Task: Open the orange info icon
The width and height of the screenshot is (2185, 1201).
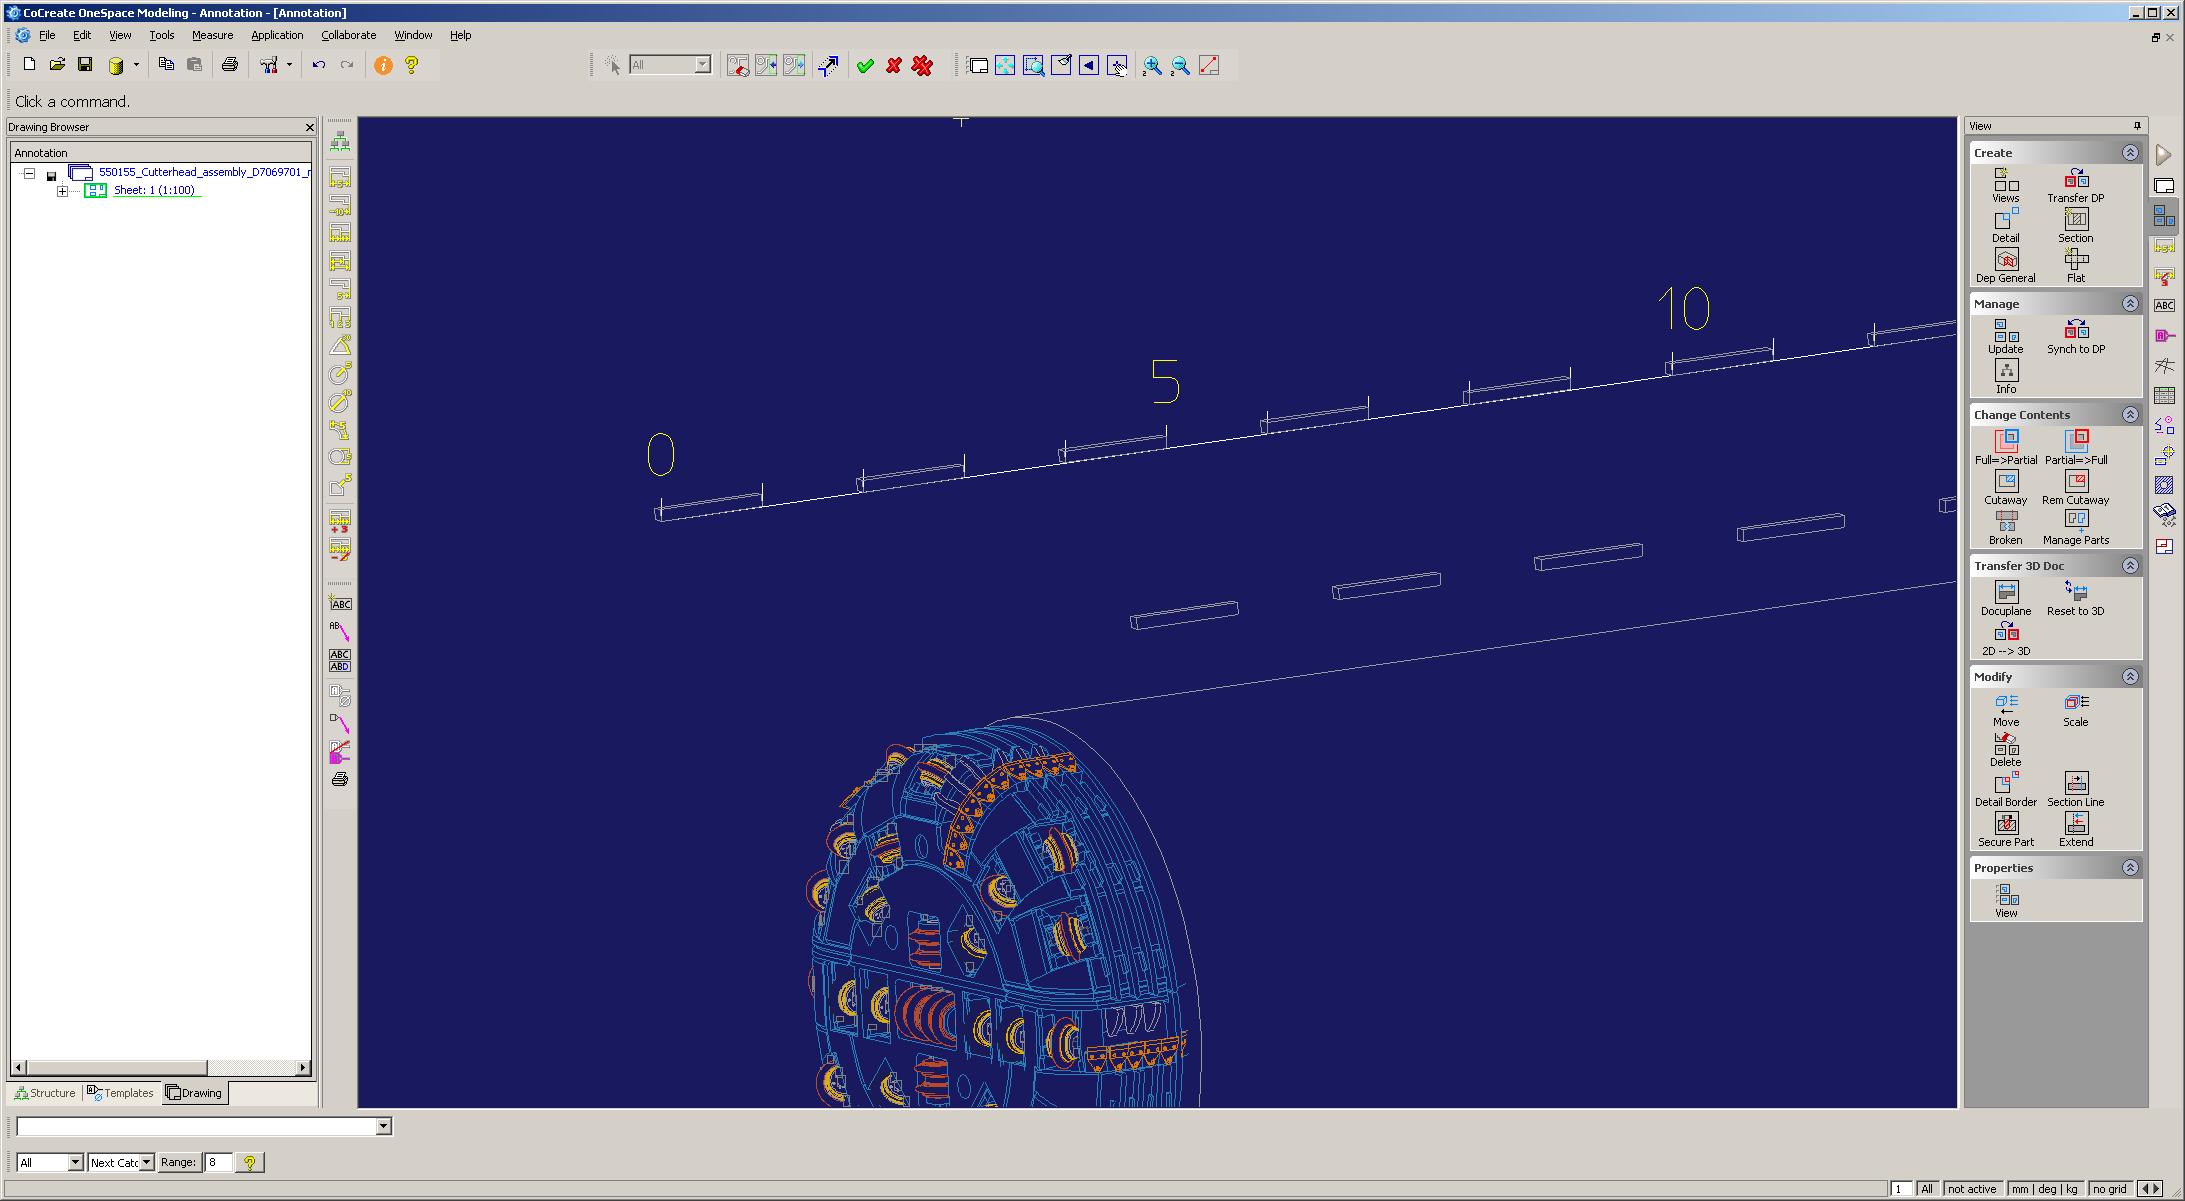Action: point(383,65)
